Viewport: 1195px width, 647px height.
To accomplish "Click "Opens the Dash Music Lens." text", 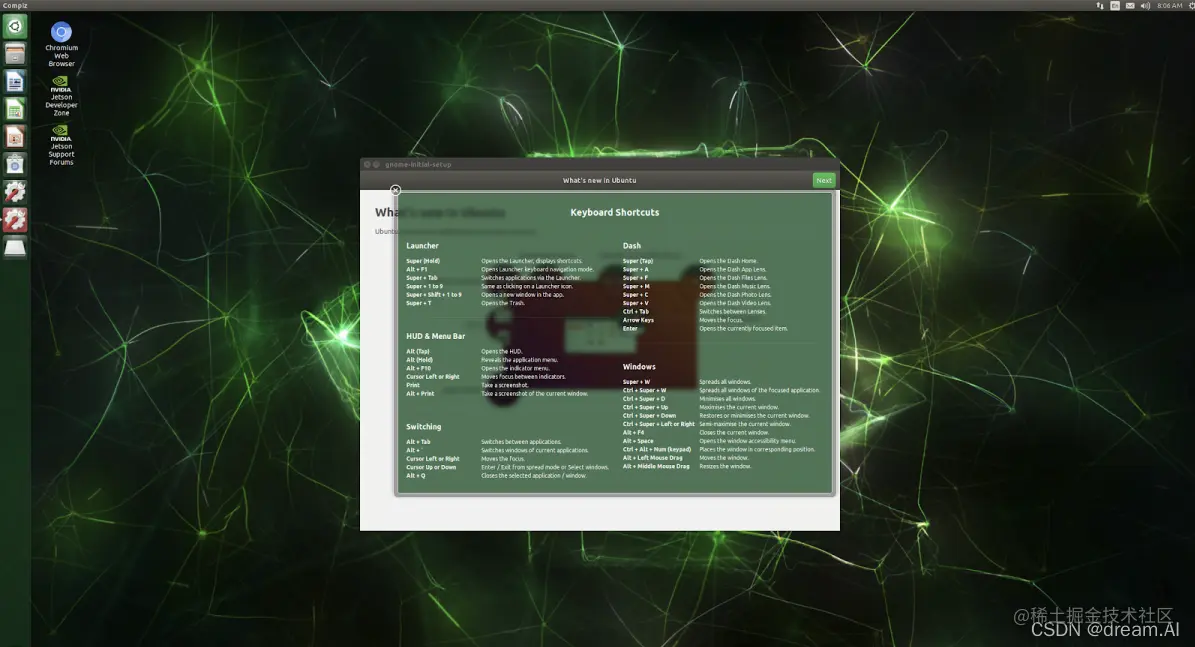I will click(735, 287).
